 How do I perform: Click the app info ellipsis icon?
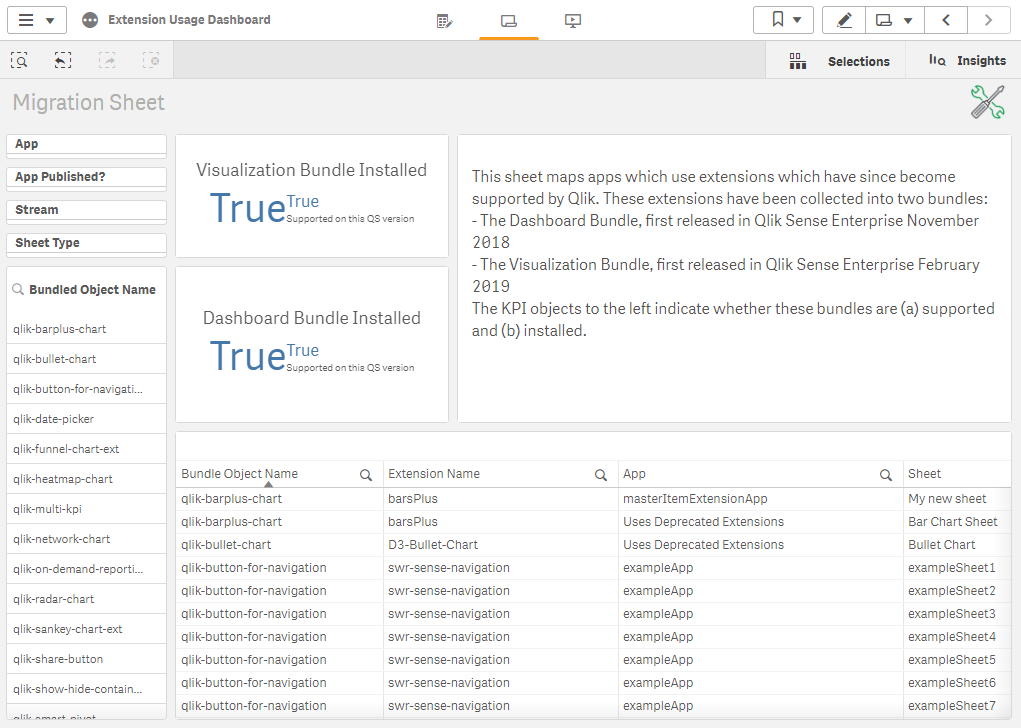pyautogui.click(x=90, y=20)
